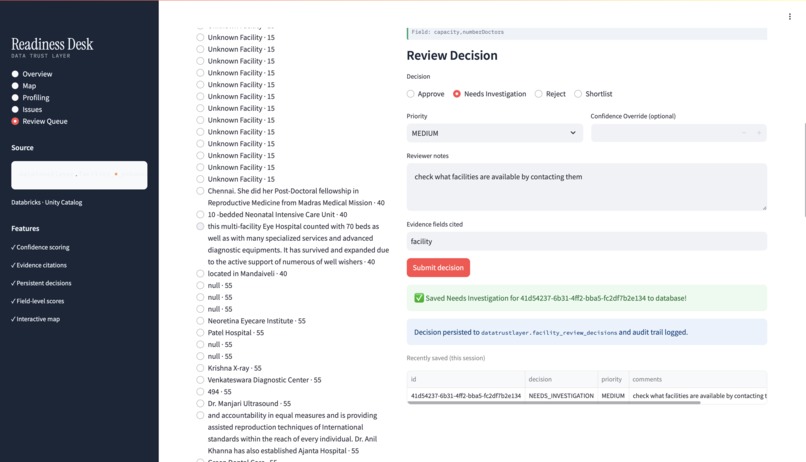Submit the review decision
806x462 pixels.
click(x=438, y=268)
